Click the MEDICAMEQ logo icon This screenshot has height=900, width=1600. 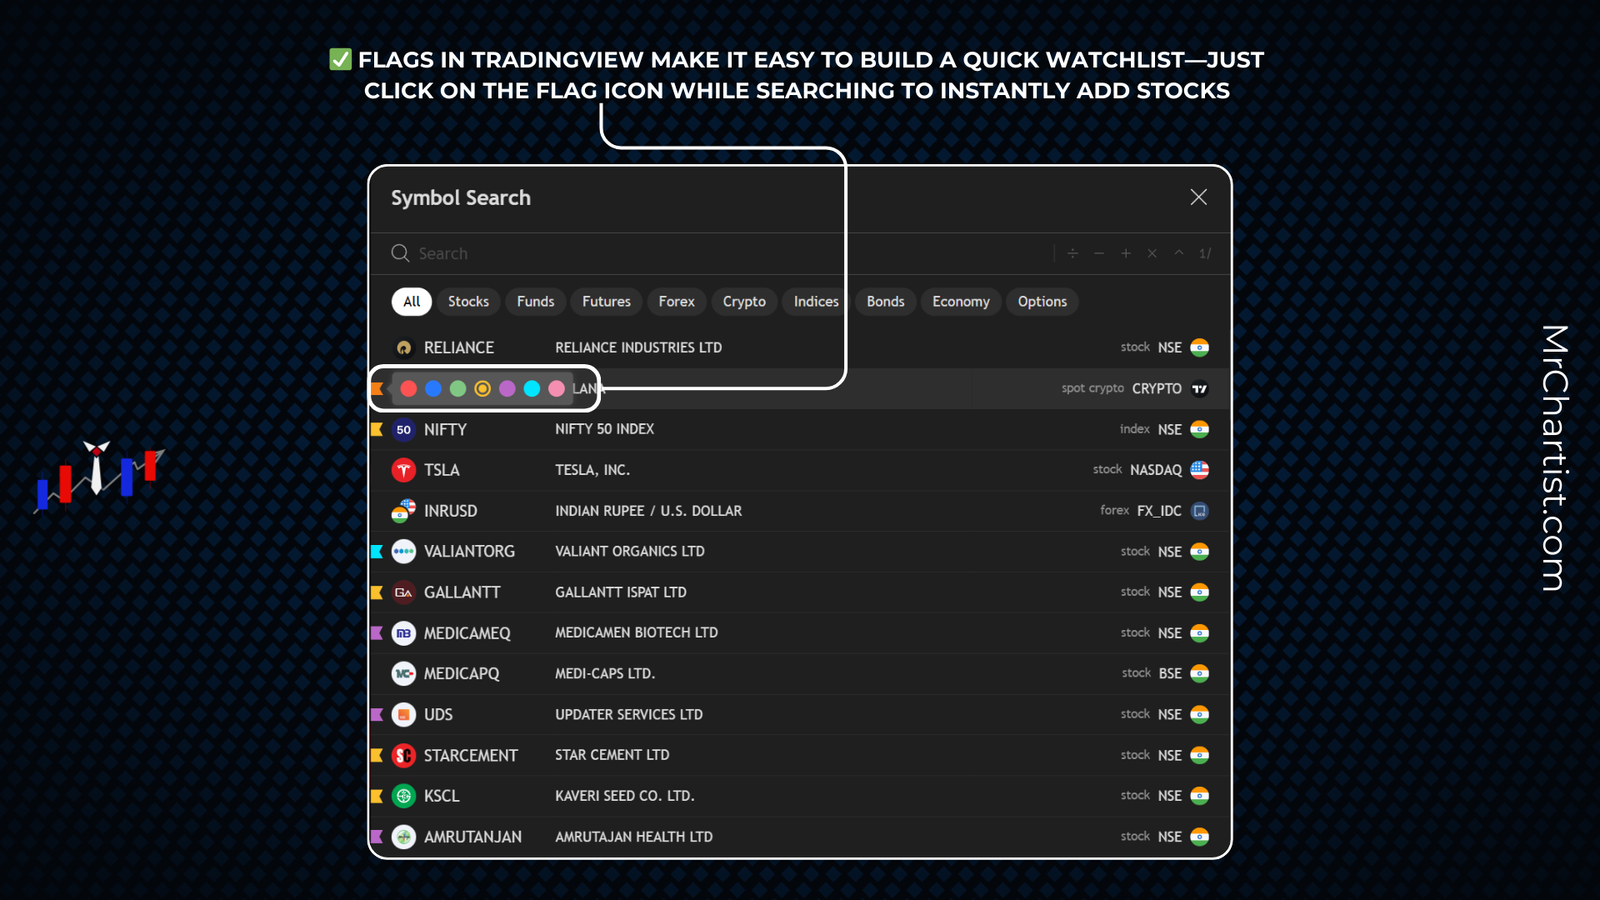tap(404, 633)
